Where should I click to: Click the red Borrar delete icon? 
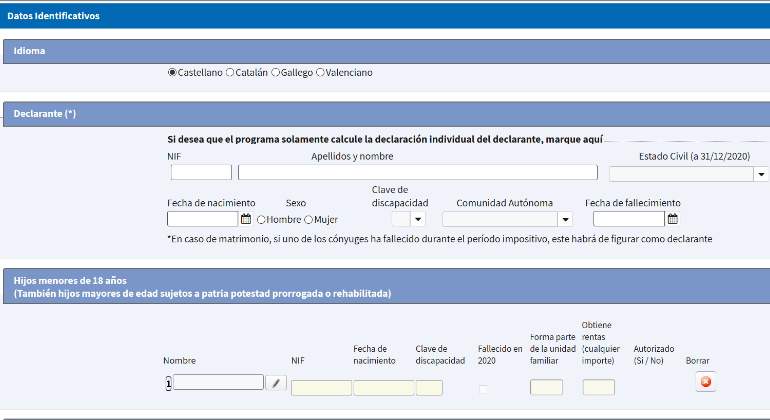coord(706,382)
